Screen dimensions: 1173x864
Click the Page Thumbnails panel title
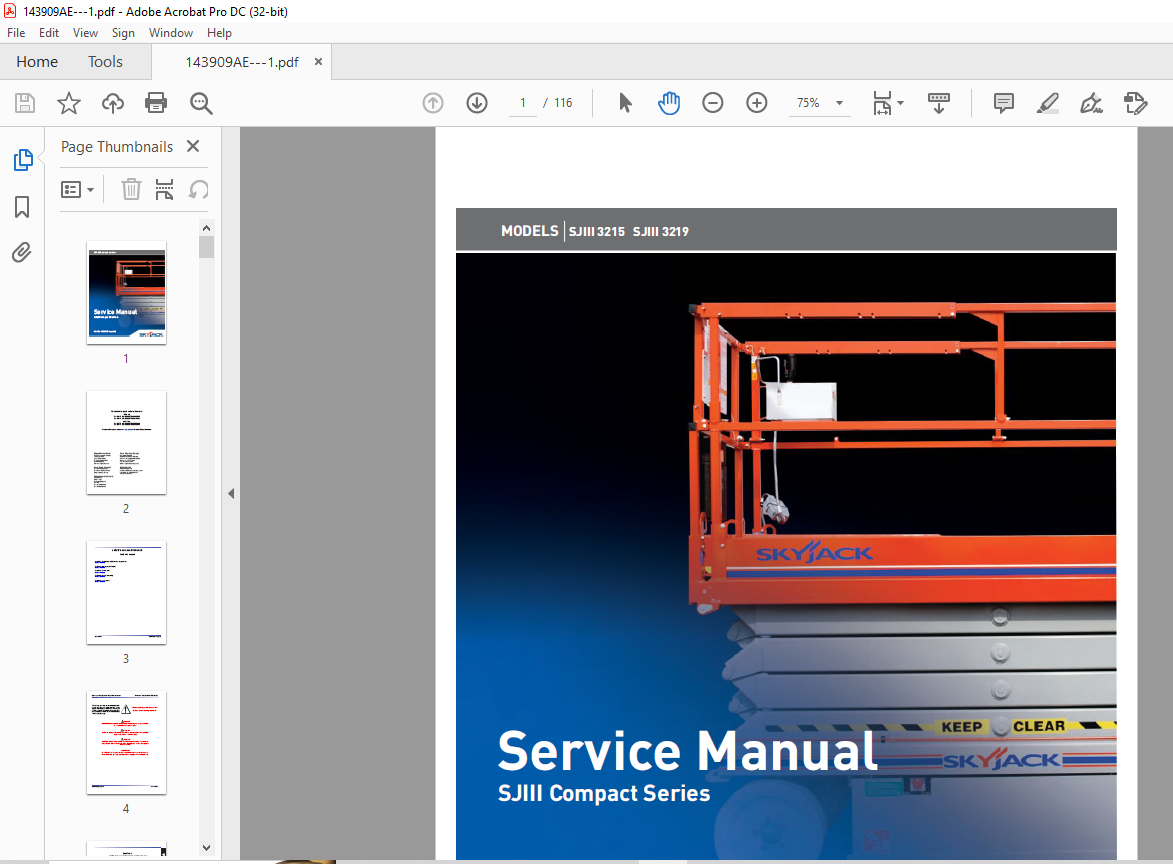pos(117,147)
